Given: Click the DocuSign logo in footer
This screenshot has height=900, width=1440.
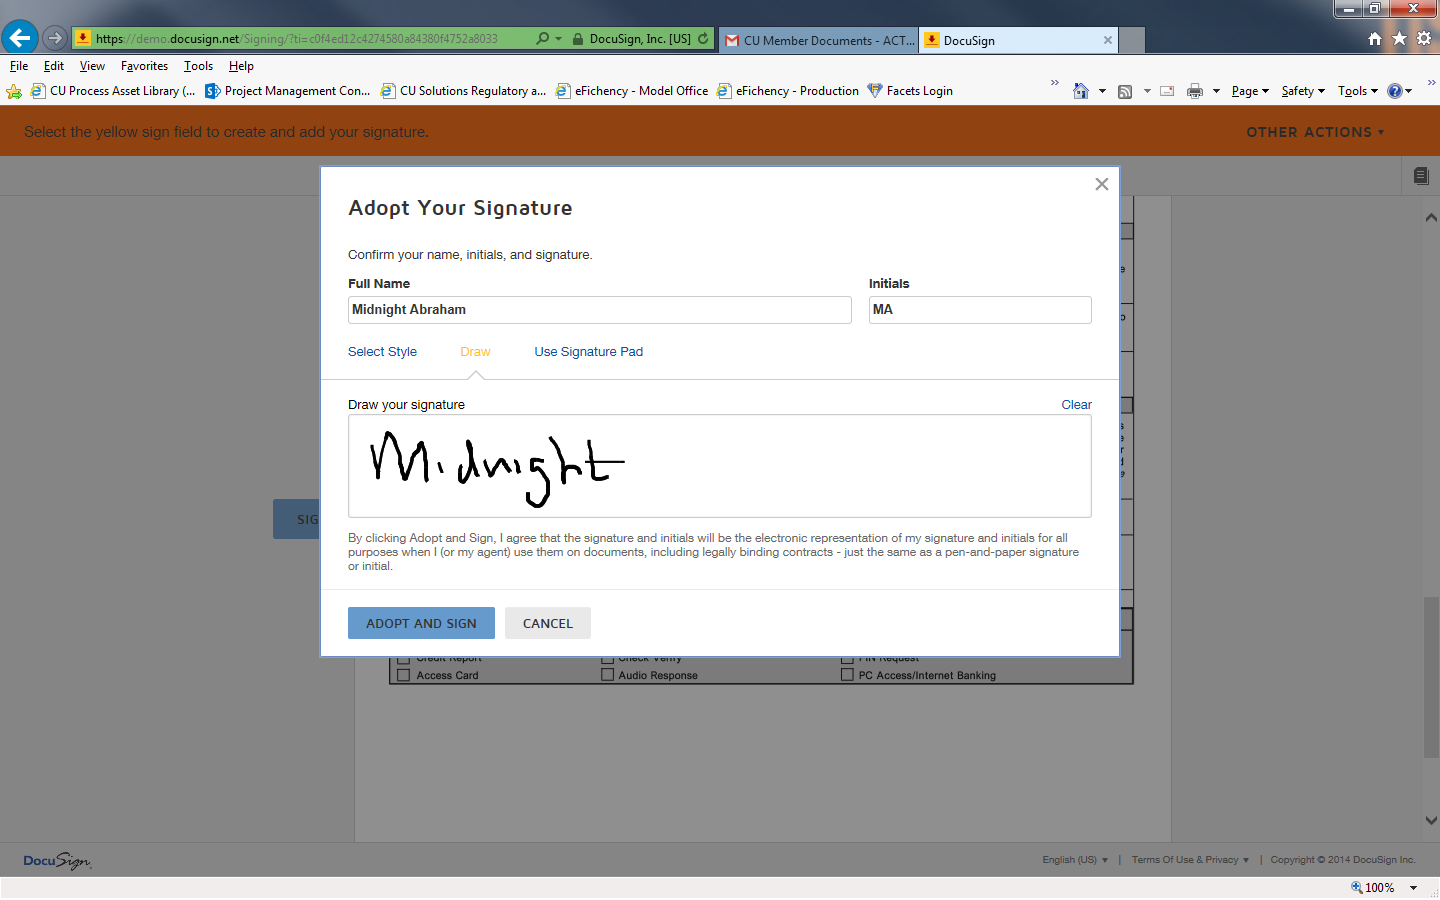Looking at the screenshot, I should [x=57, y=860].
